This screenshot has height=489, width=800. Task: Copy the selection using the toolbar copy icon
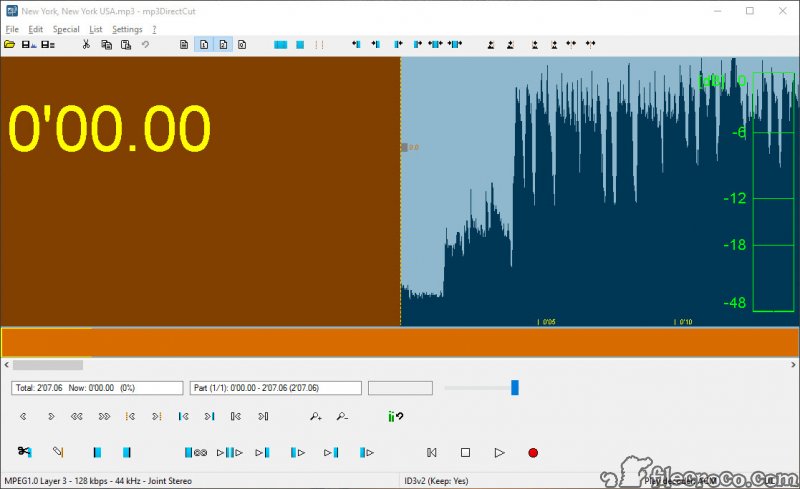pos(106,44)
